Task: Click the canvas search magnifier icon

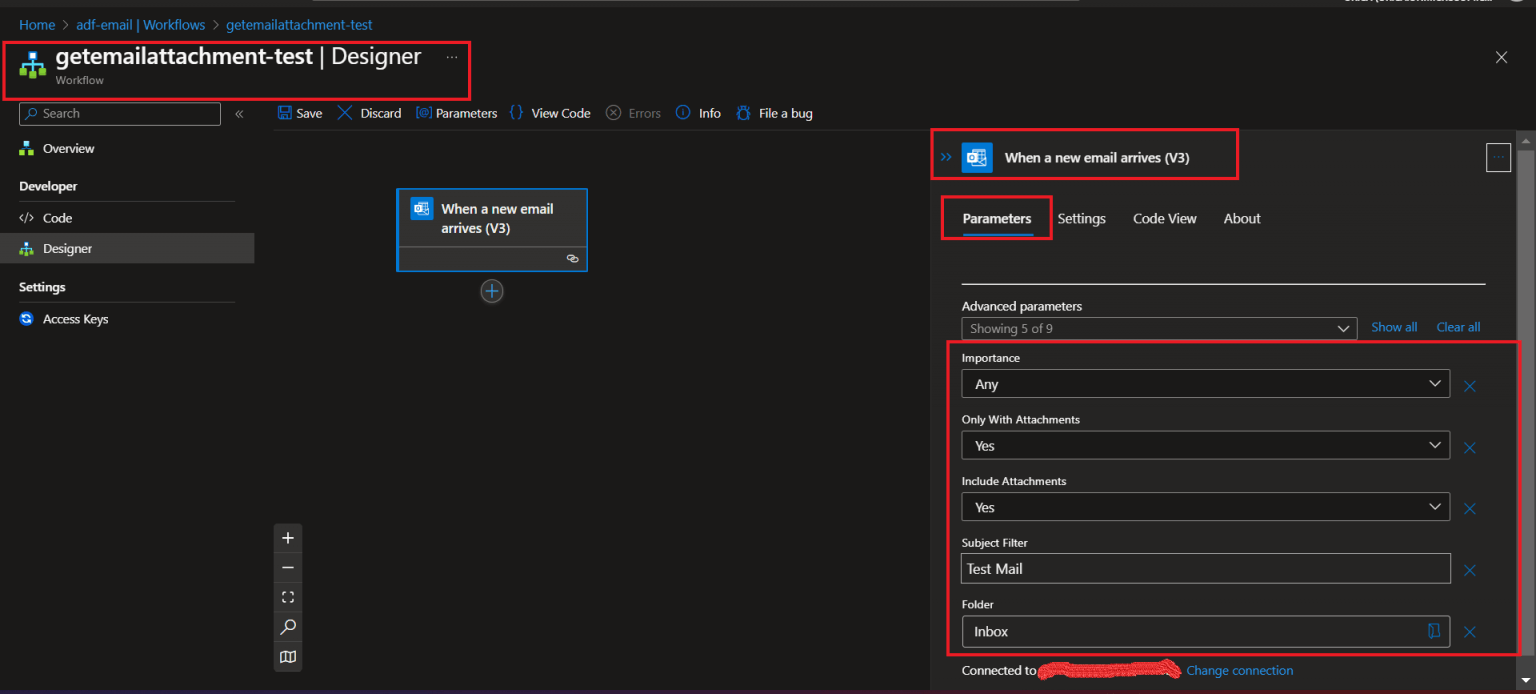Action: pyautogui.click(x=288, y=627)
